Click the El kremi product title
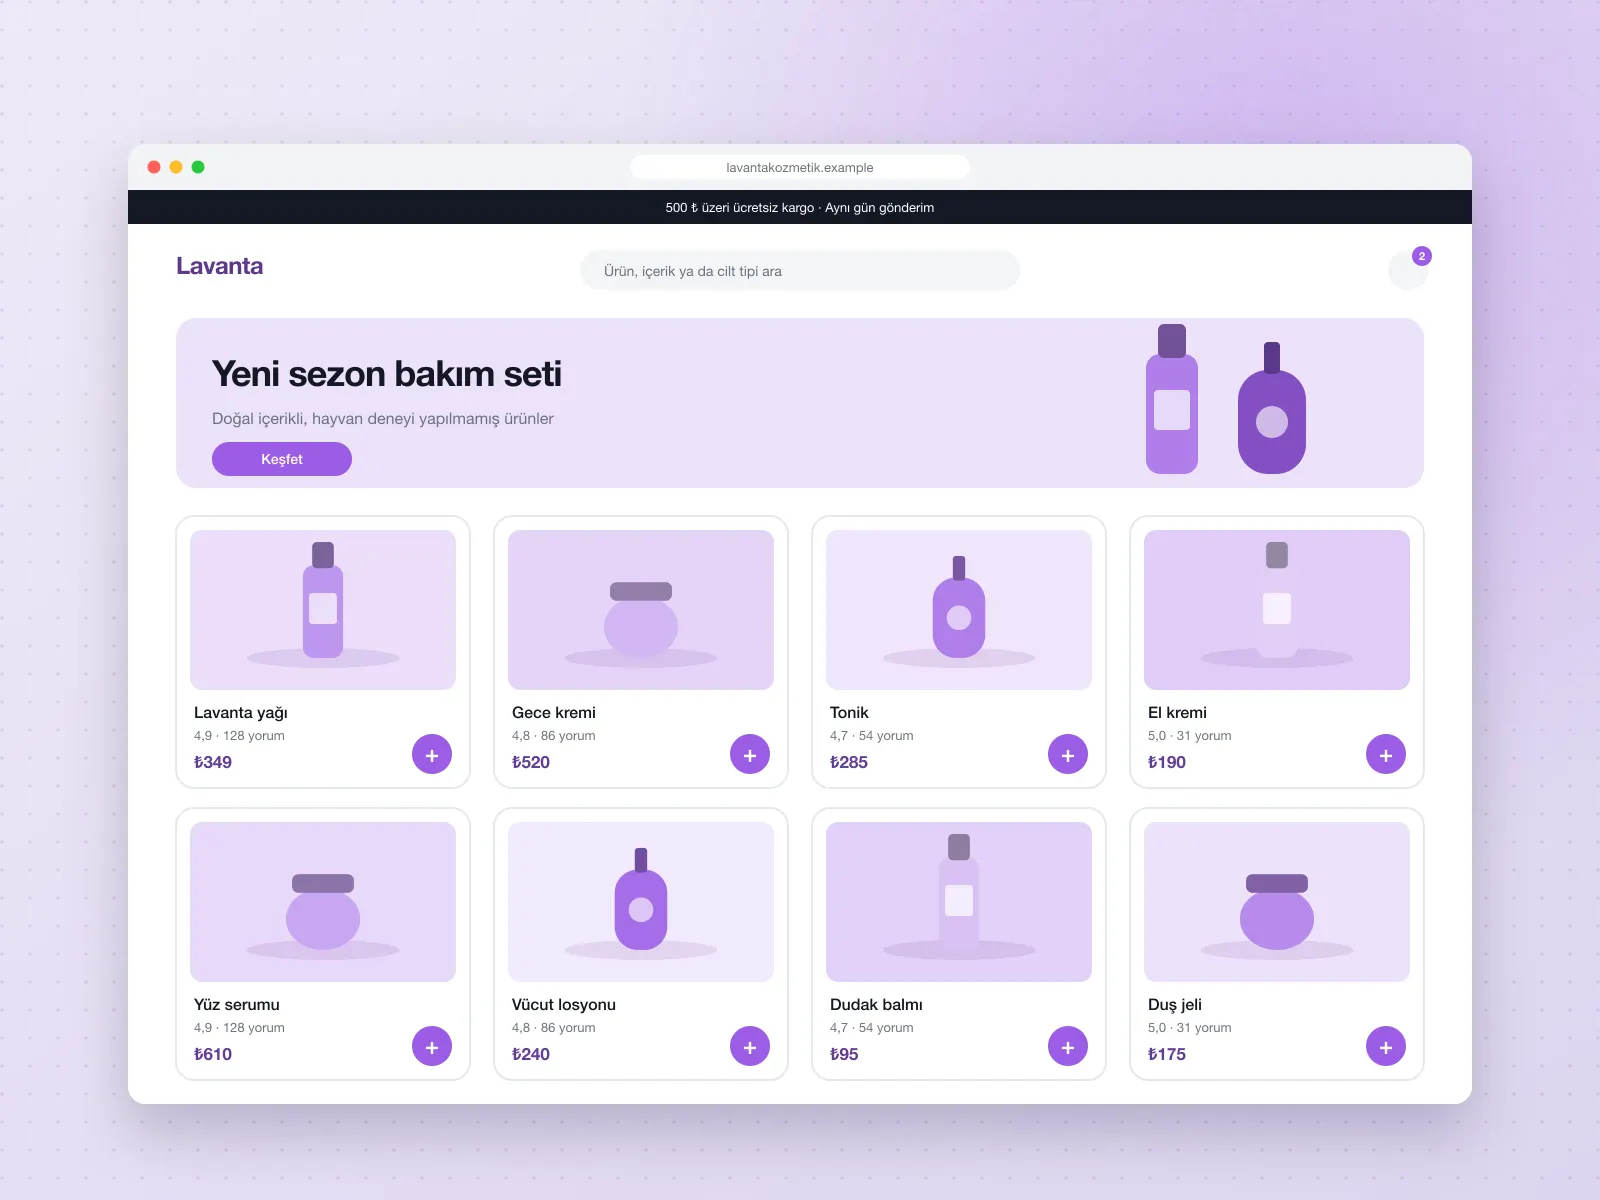1600x1200 pixels. tap(1177, 713)
